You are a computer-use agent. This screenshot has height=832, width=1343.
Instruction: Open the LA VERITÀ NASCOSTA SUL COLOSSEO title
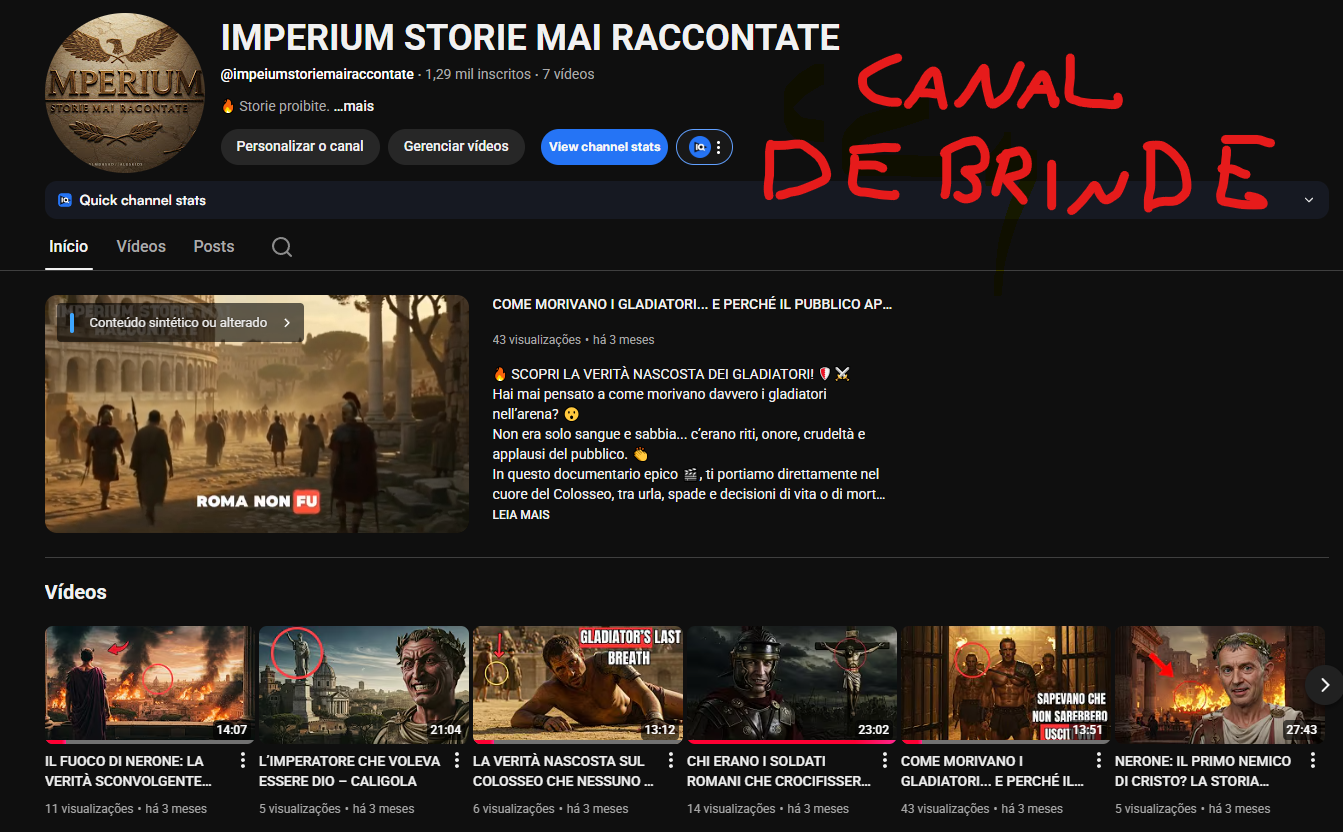[x=564, y=771]
